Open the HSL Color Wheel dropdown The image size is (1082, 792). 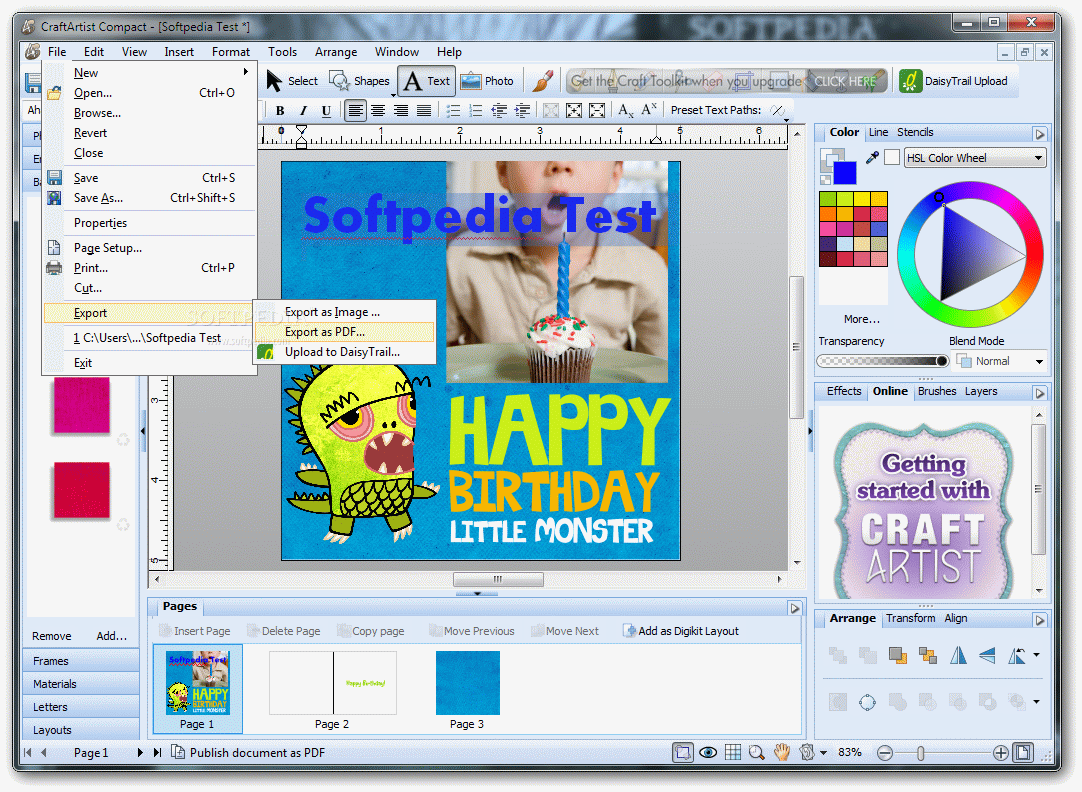click(x=975, y=158)
